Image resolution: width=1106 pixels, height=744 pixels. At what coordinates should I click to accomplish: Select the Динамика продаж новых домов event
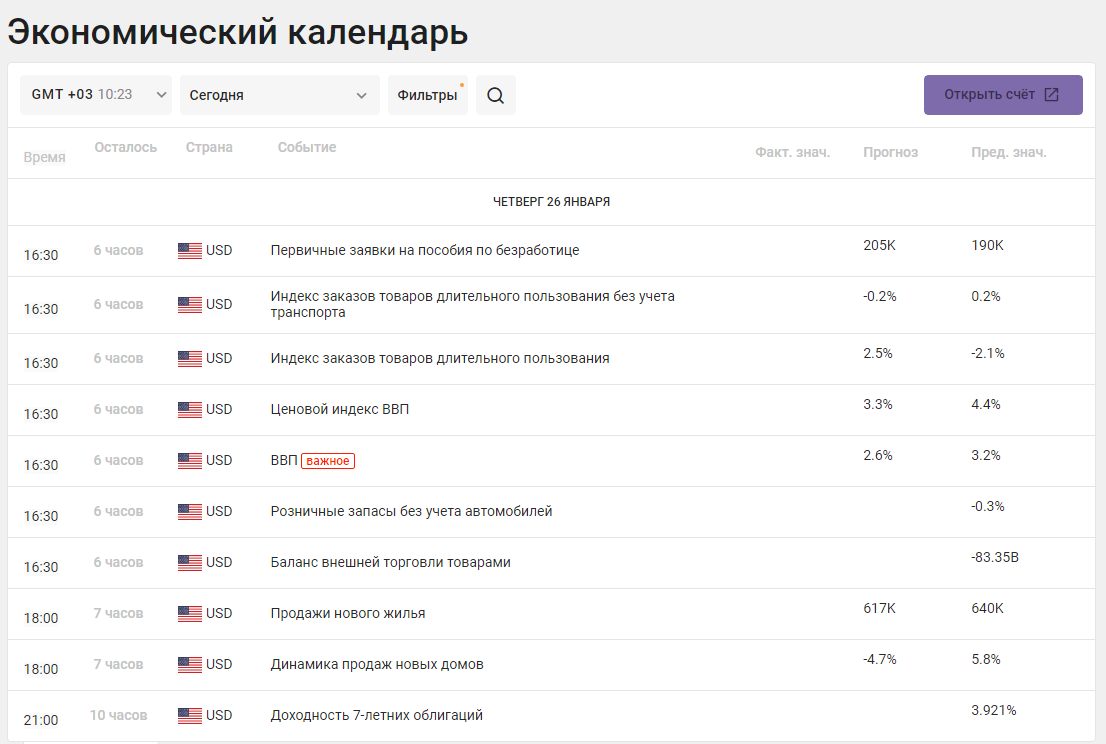tap(377, 664)
